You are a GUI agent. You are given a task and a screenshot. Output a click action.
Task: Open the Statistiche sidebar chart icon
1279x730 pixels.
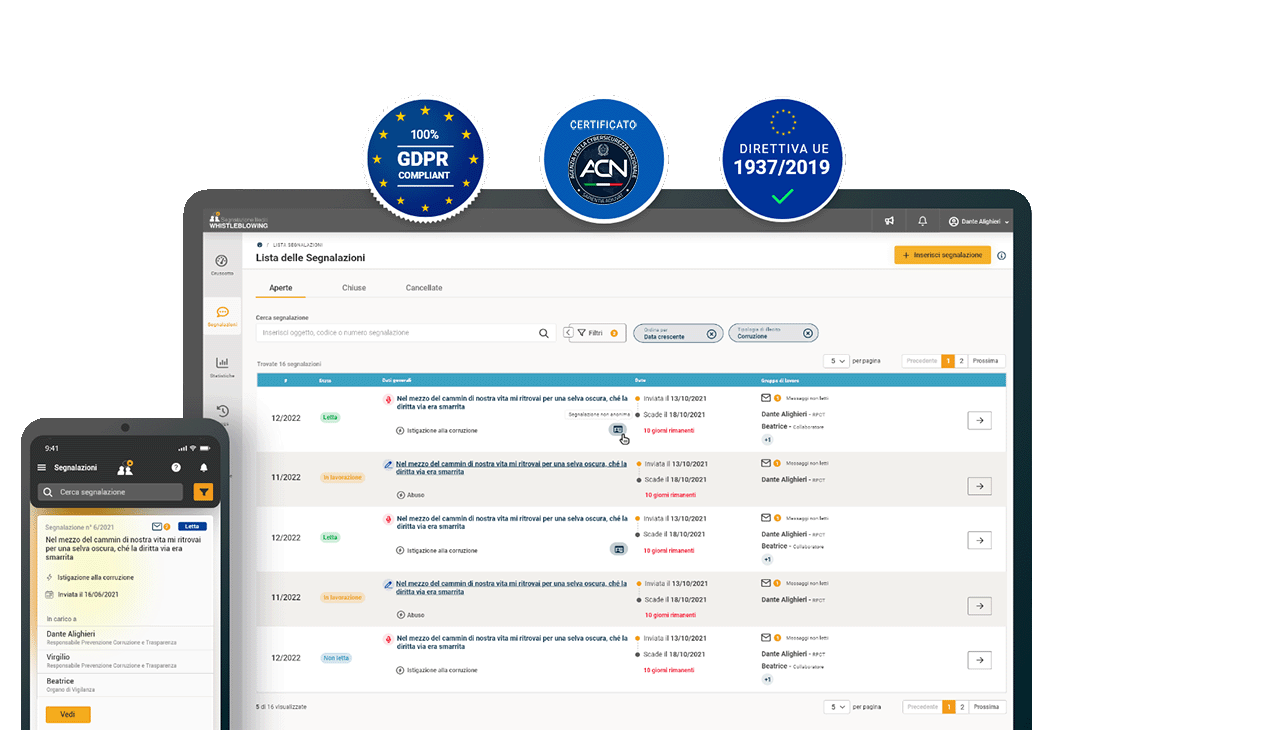pos(222,364)
